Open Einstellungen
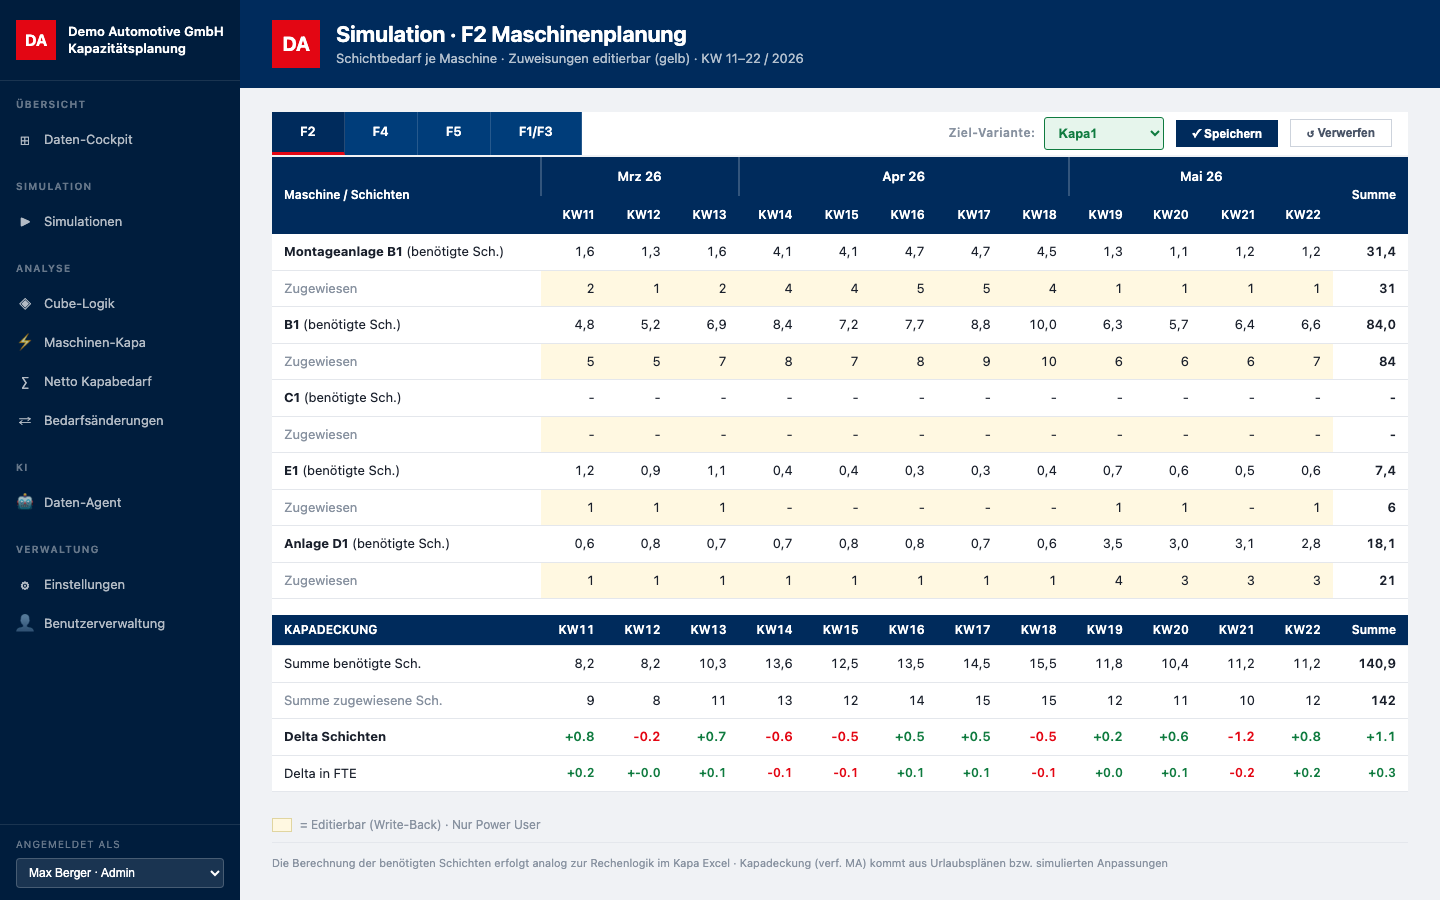Image resolution: width=1440 pixels, height=900 pixels. click(120, 585)
